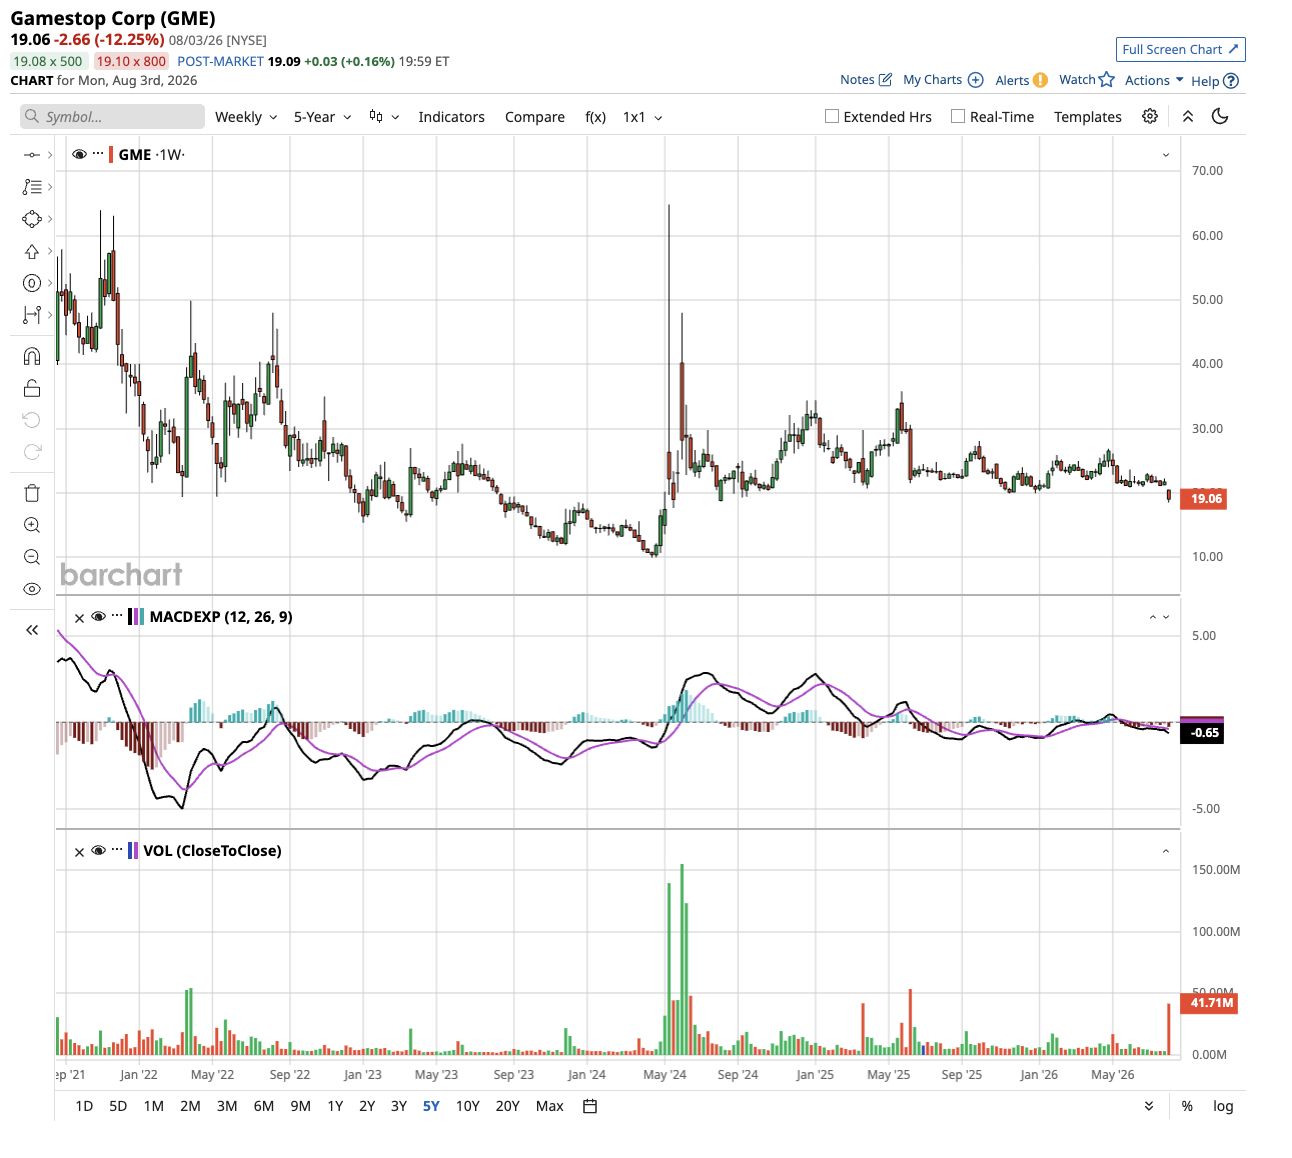Open the Indicators panel

(x=451, y=117)
